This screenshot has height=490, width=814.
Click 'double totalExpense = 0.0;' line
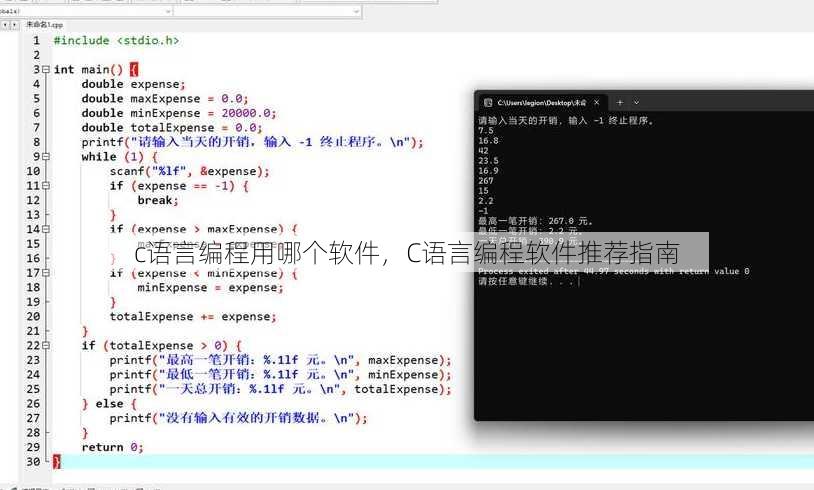click(x=172, y=128)
